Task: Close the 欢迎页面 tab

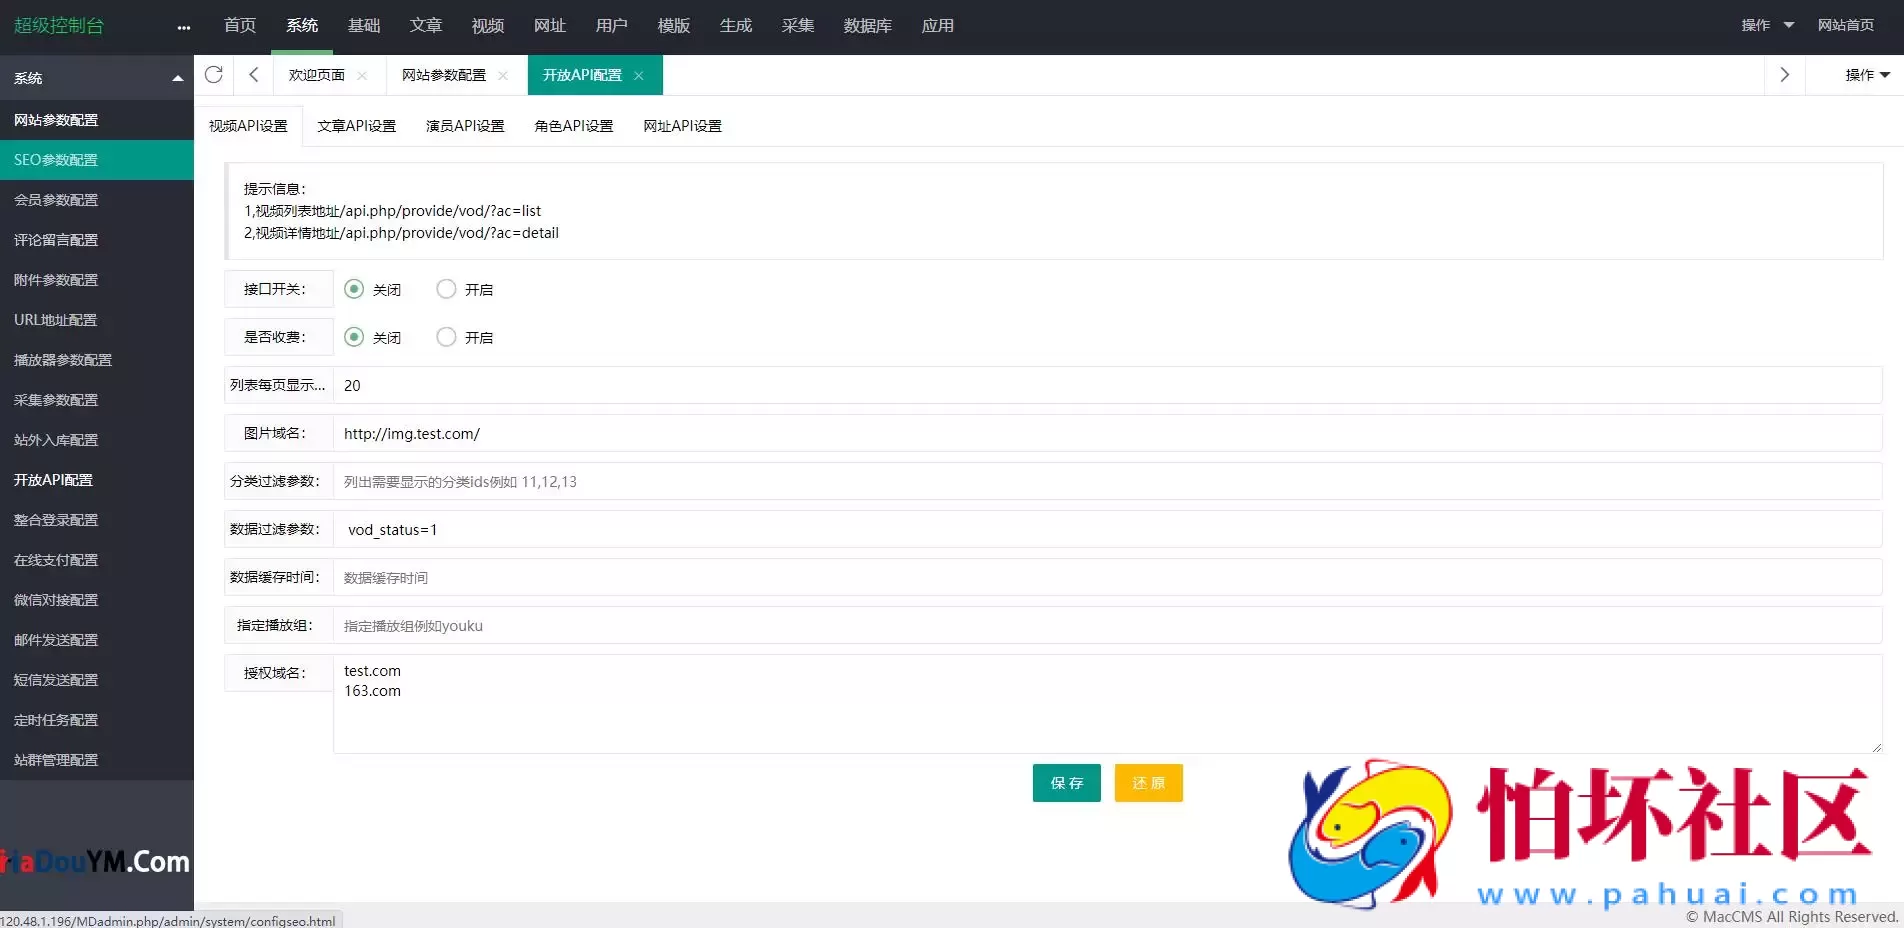Action: click(x=362, y=76)
